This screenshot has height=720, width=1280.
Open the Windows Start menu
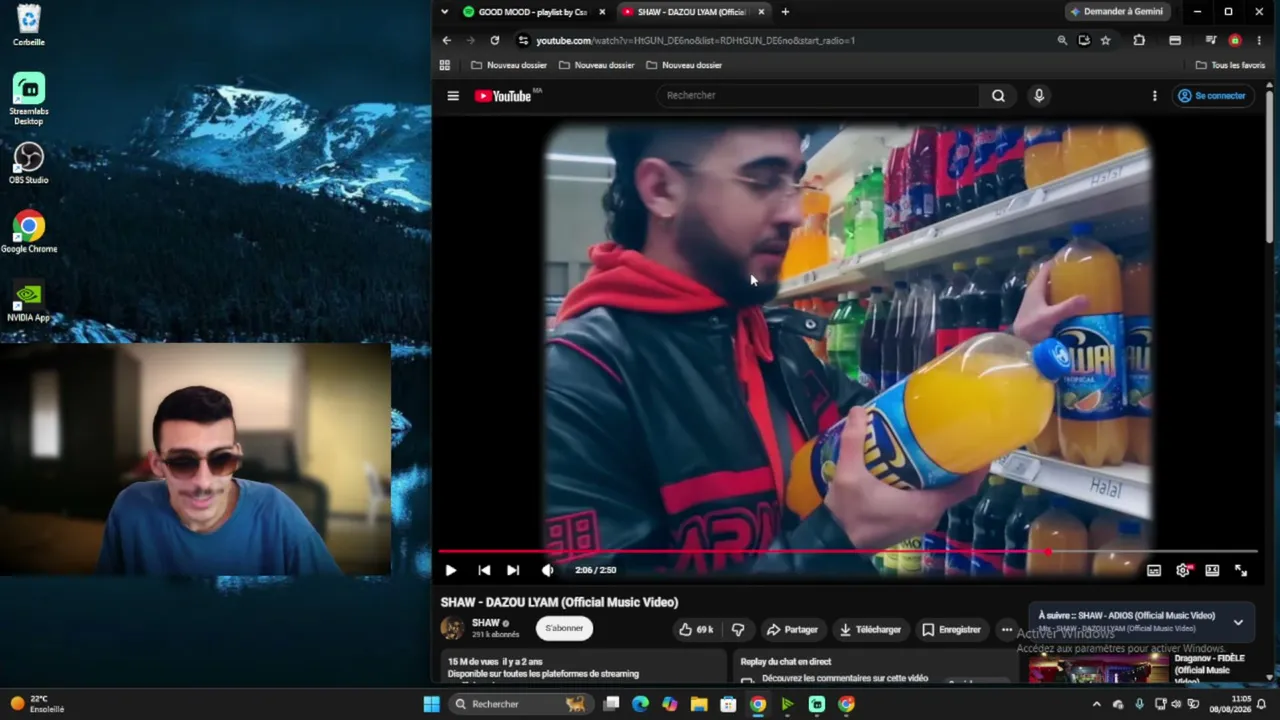(x=431, y=704)
